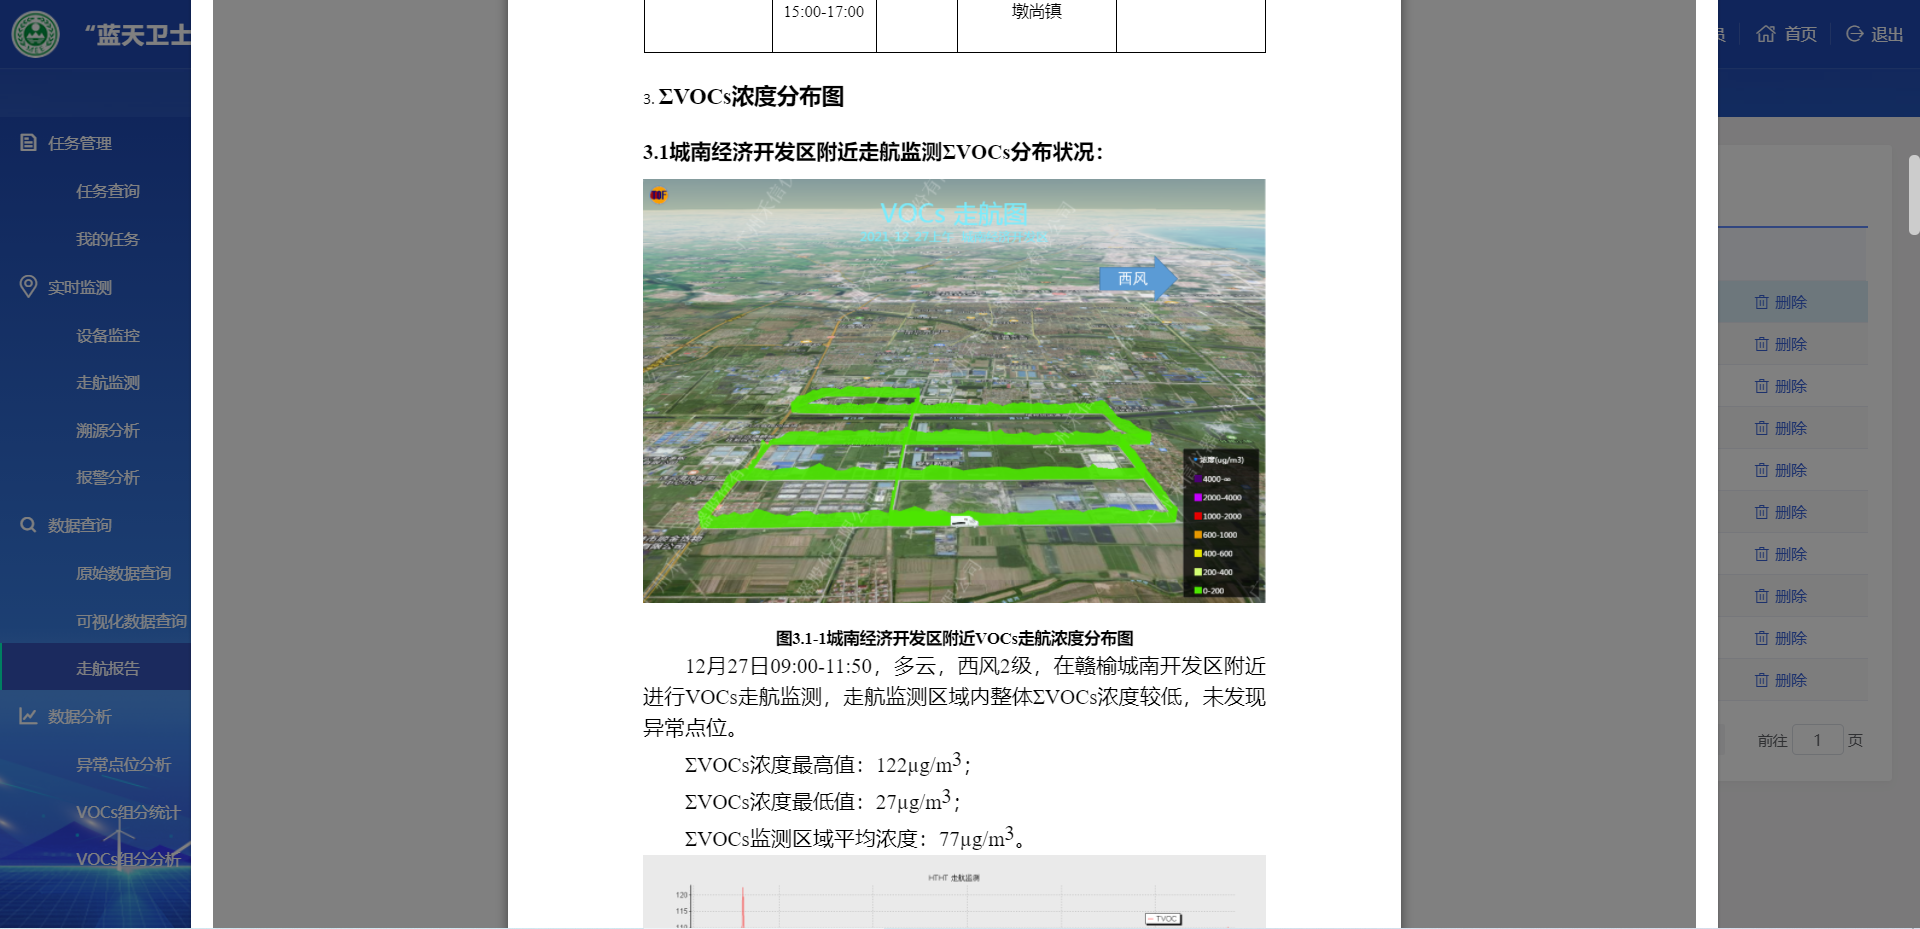Open 我的任务 menu item
This screenshot has width=1920, height=929.
pos(108,239)
